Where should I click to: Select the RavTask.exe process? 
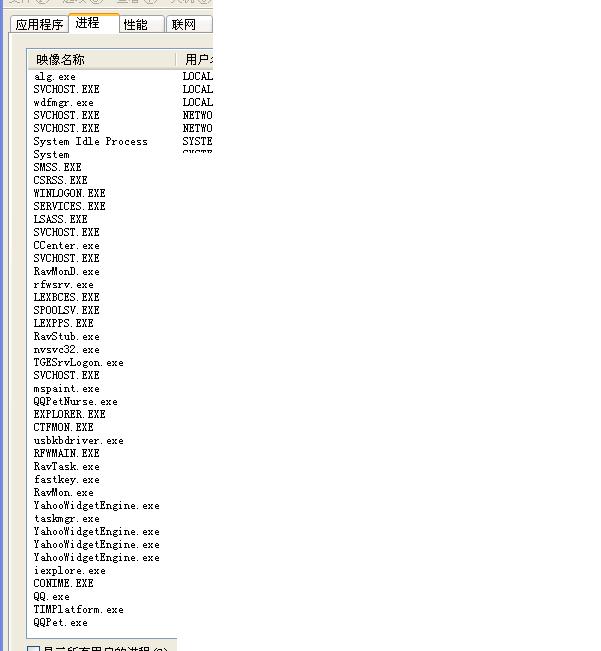pos(66,466)
